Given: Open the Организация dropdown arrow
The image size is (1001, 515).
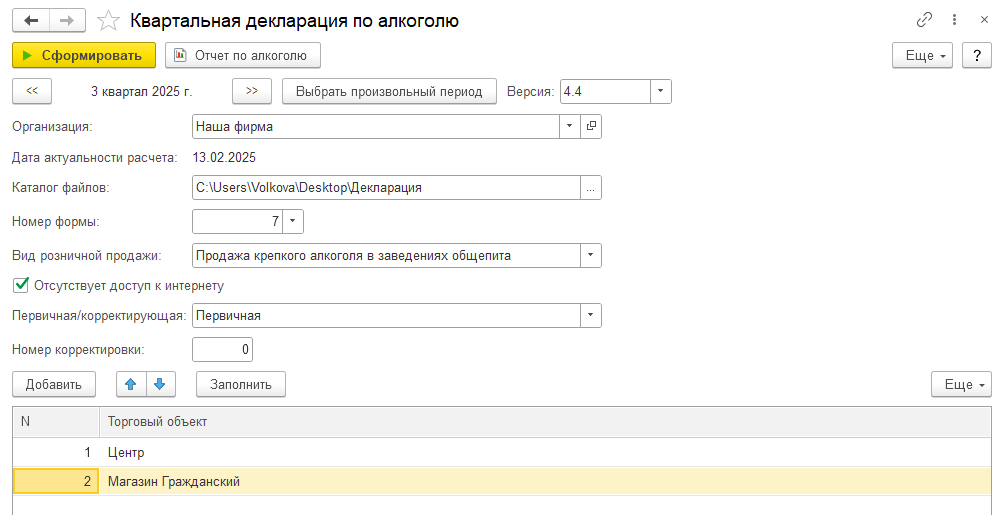Looking at the screenshot, I should coord(569,127).
